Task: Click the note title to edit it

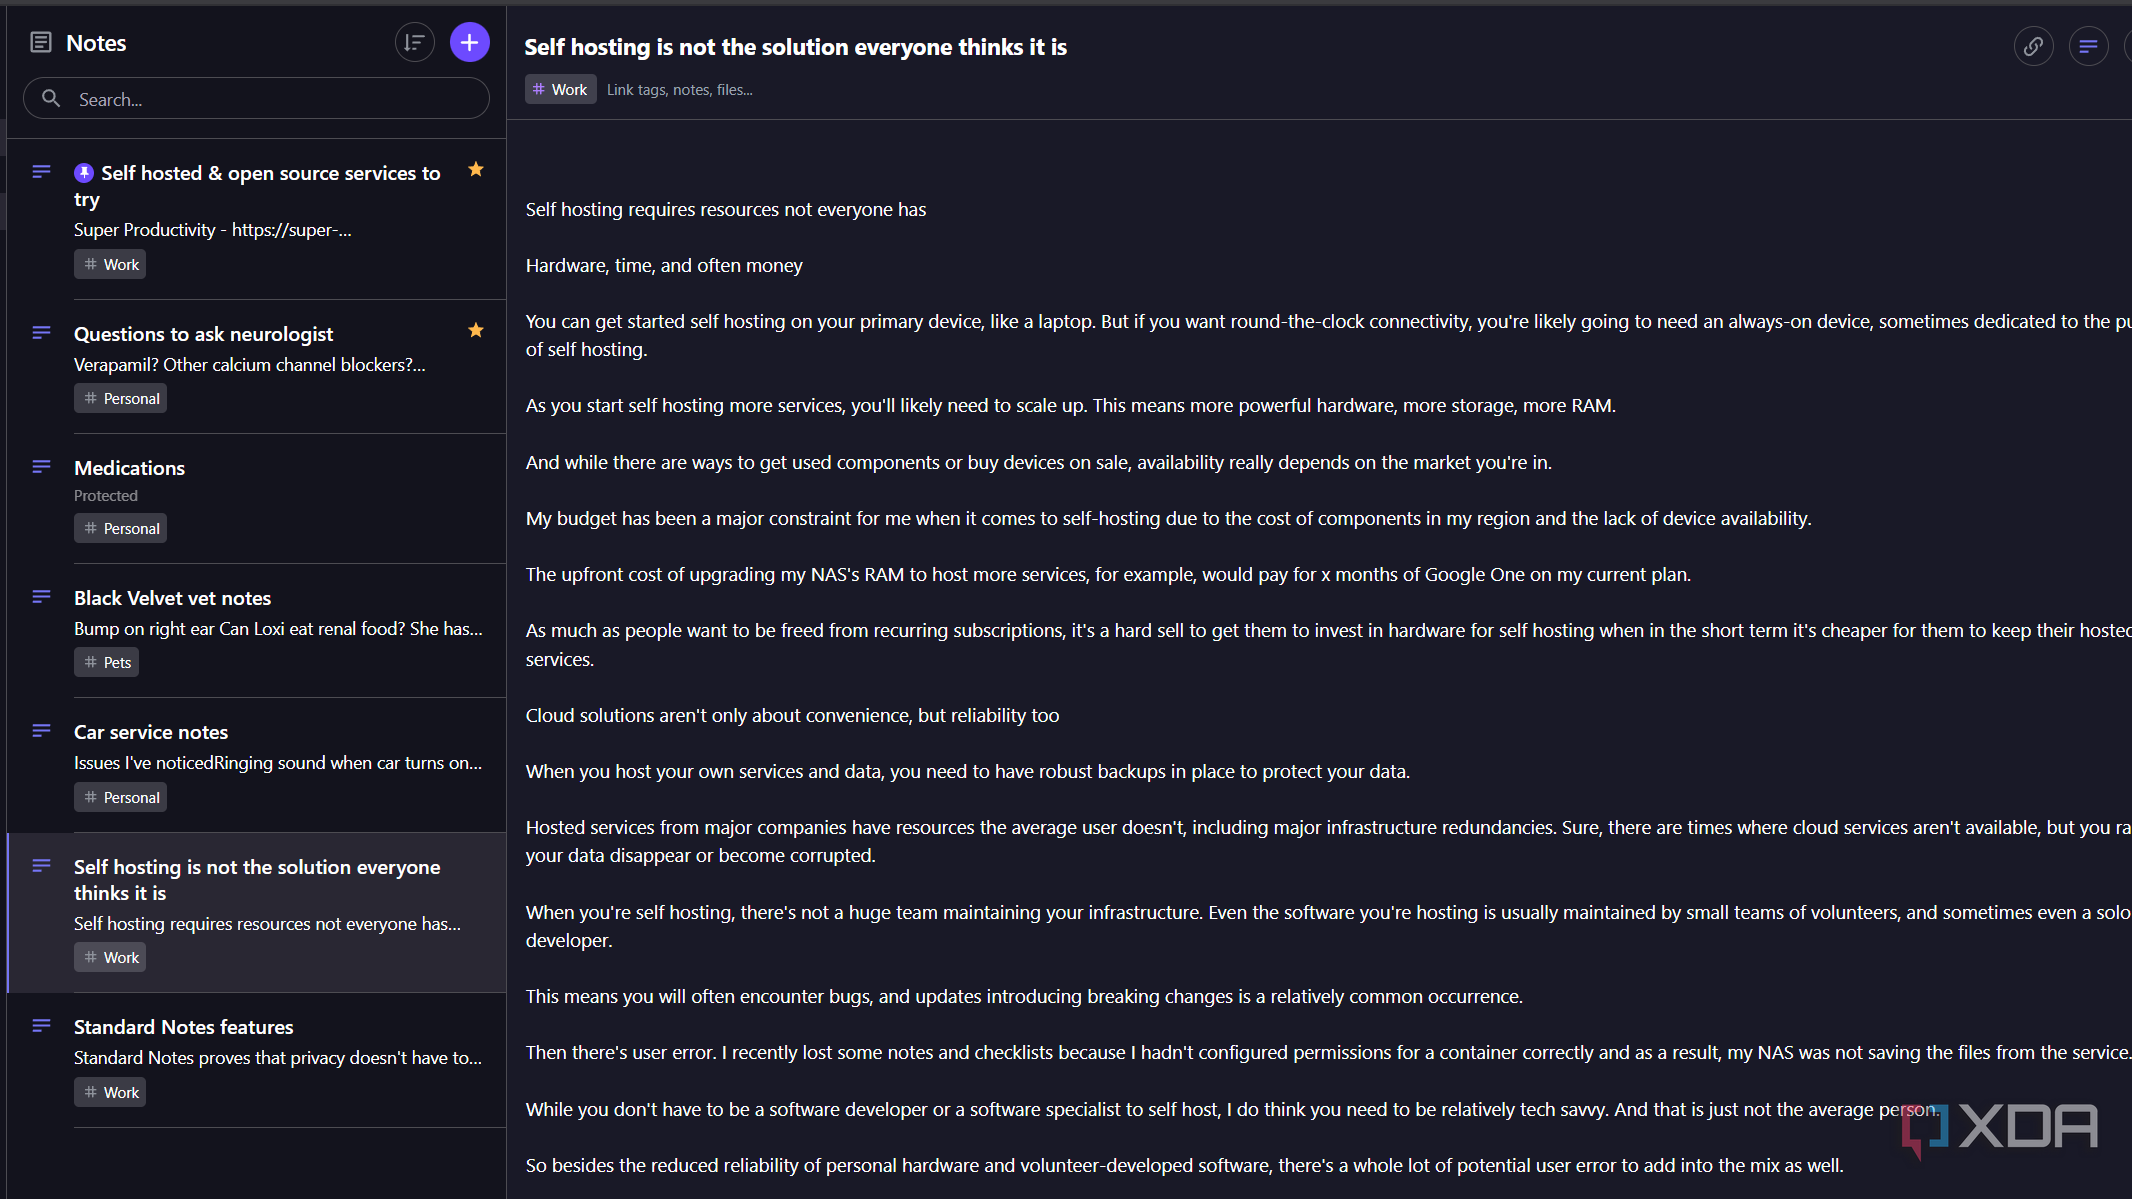Action: click(795, 47)
